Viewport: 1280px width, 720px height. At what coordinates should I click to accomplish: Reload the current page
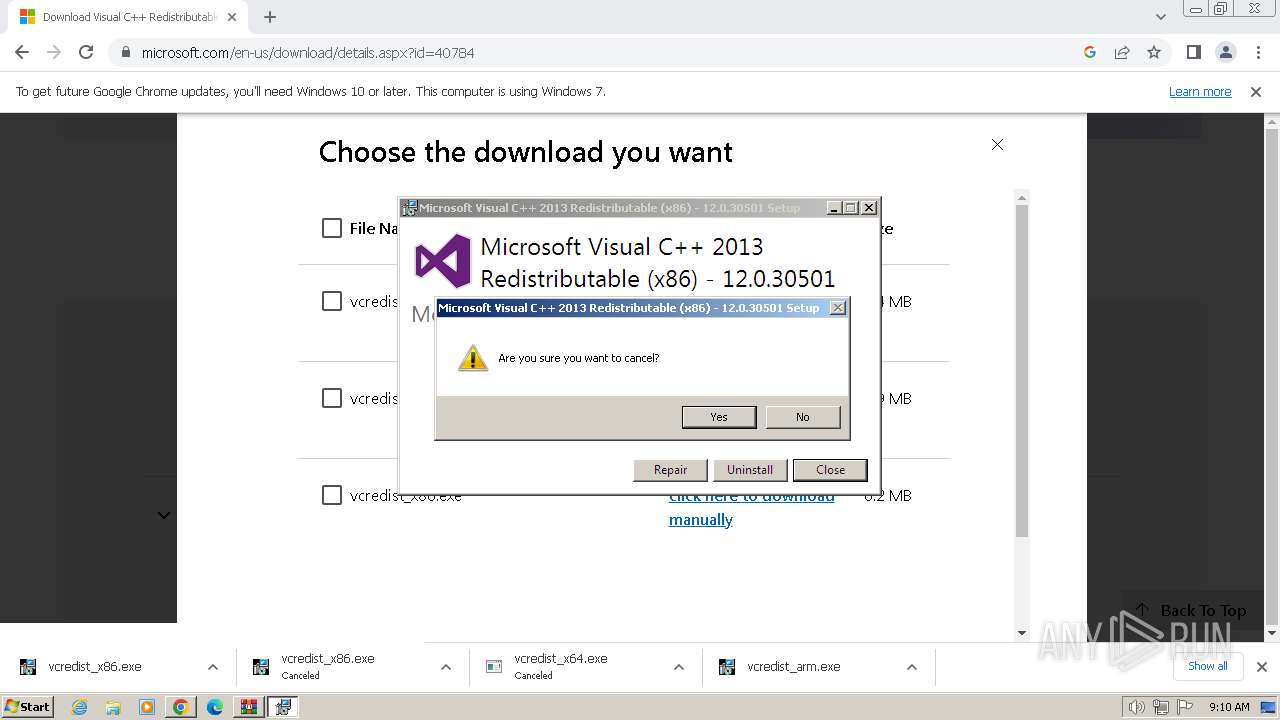coord(86,52)
